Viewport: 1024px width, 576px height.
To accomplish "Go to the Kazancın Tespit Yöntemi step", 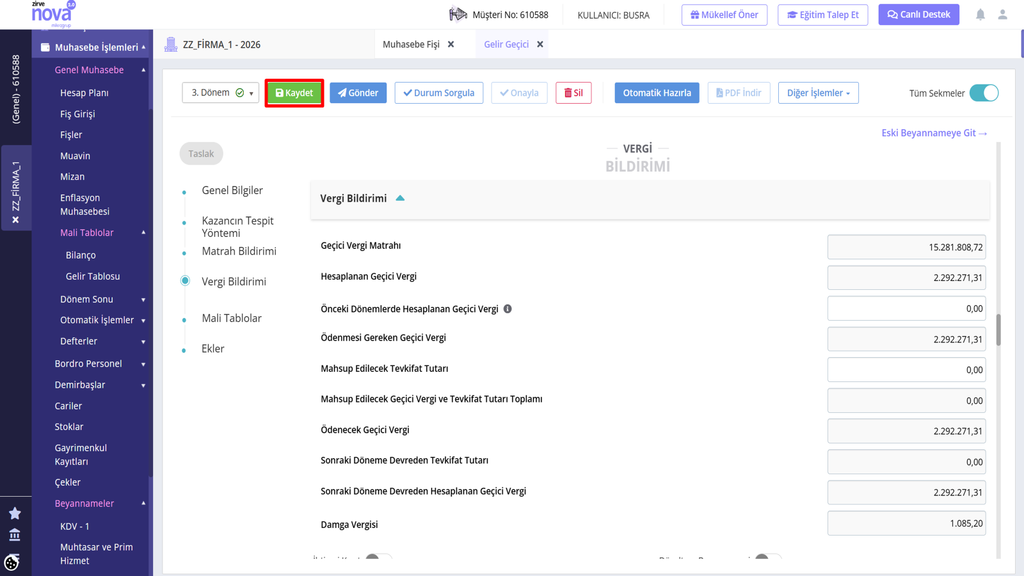I will pyautogui.click(x=237, y=227).
